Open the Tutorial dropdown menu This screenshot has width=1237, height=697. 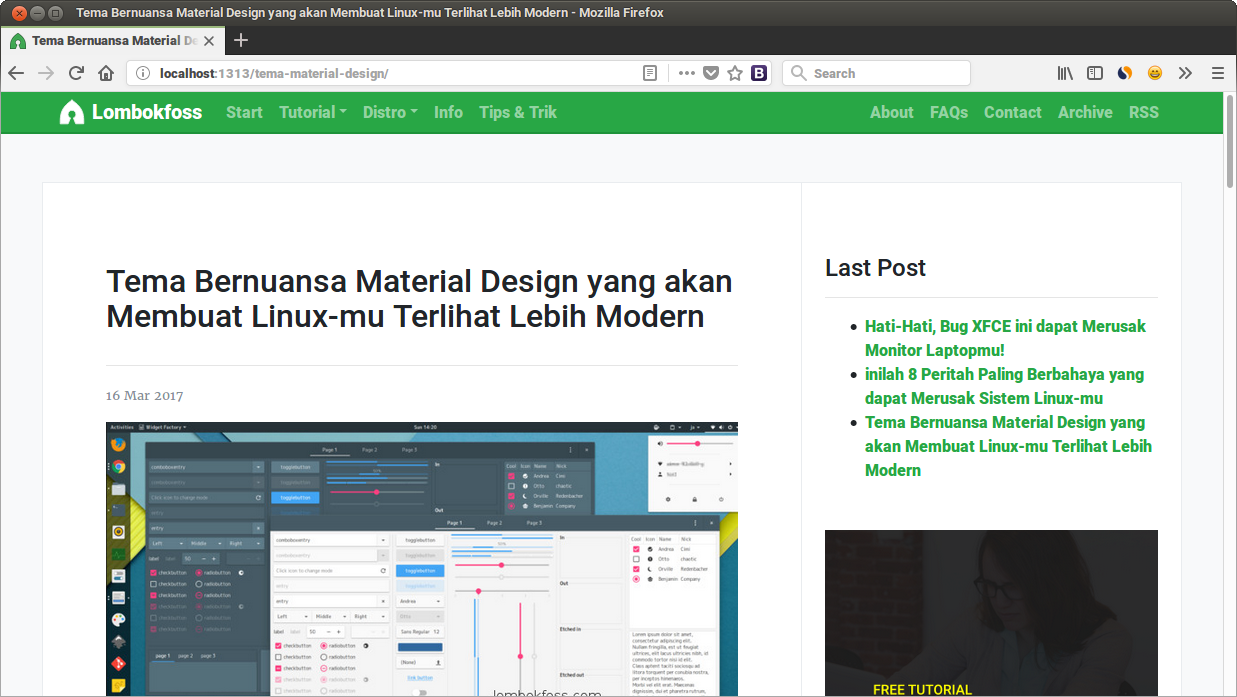tap(312, 112)
